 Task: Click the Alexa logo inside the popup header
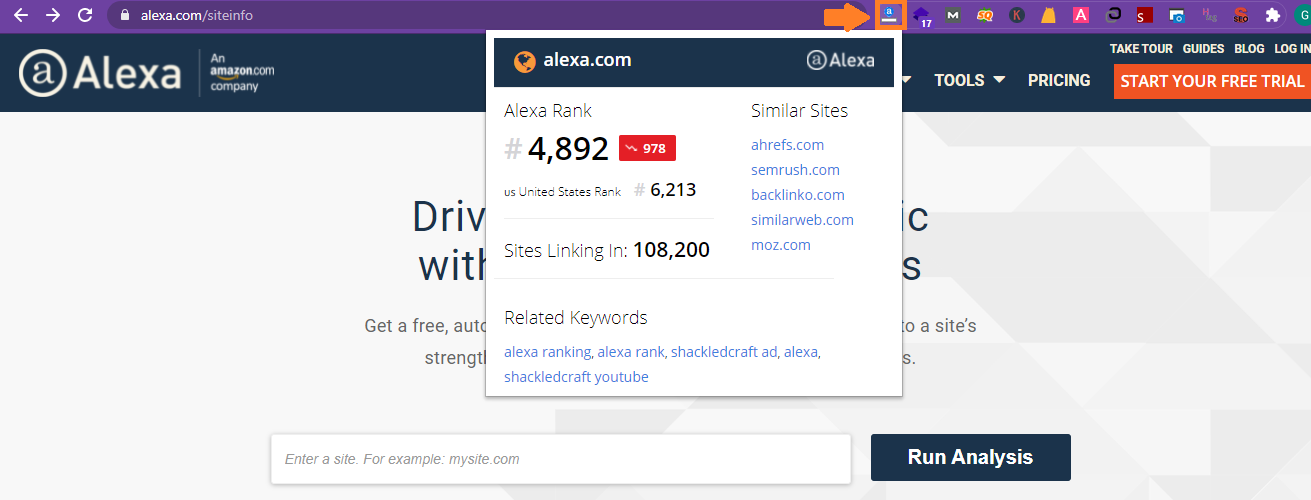840,60
